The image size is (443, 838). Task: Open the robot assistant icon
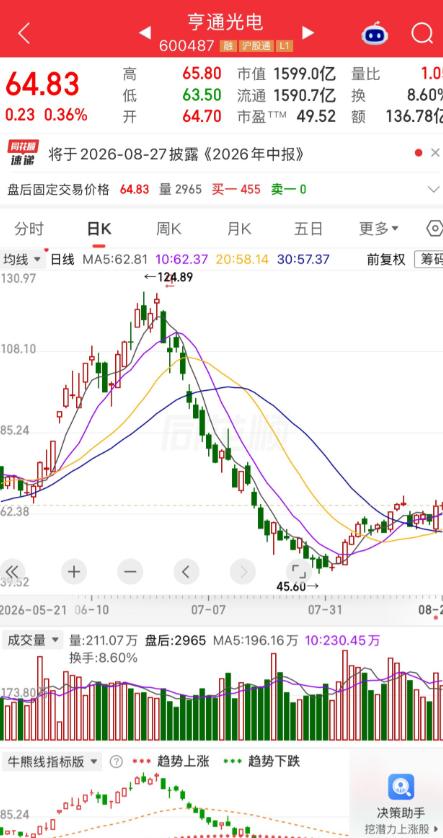375,33
